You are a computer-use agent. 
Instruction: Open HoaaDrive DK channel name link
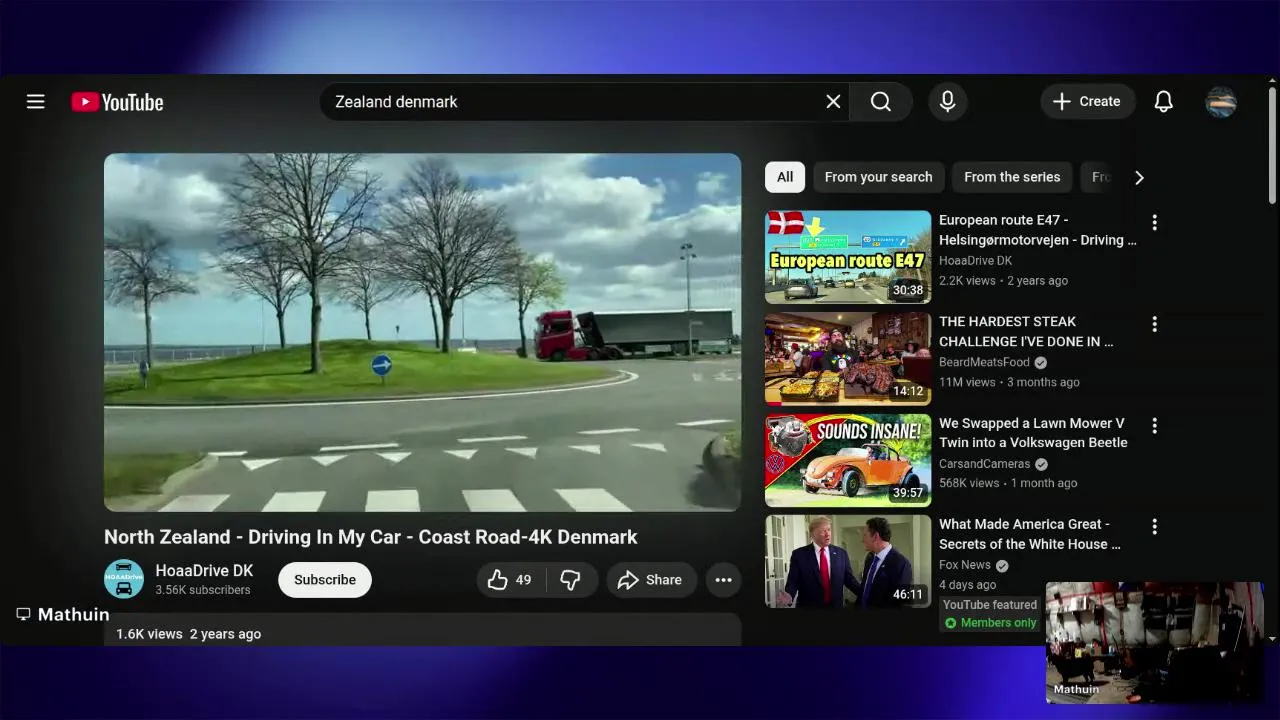tap(204, 571)
